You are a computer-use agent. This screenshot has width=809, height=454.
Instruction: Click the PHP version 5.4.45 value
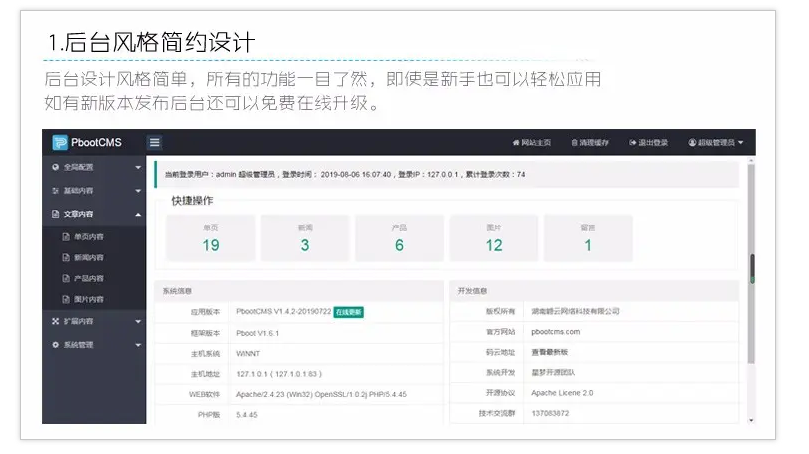(x=247, y=415)
